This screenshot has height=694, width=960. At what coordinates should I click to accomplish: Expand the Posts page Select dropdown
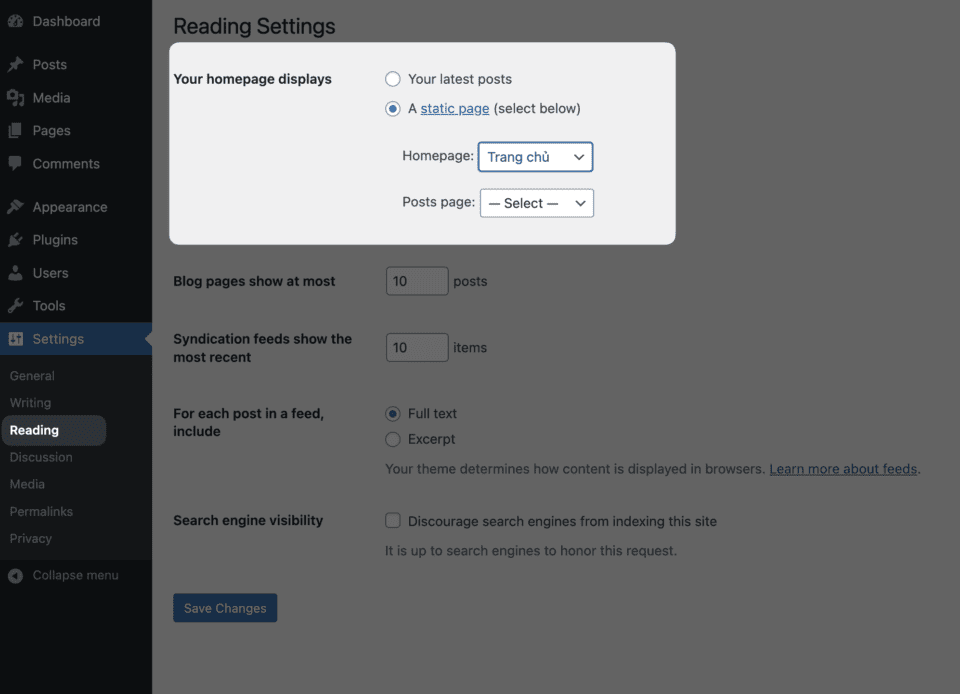click(x=536, y=203)
